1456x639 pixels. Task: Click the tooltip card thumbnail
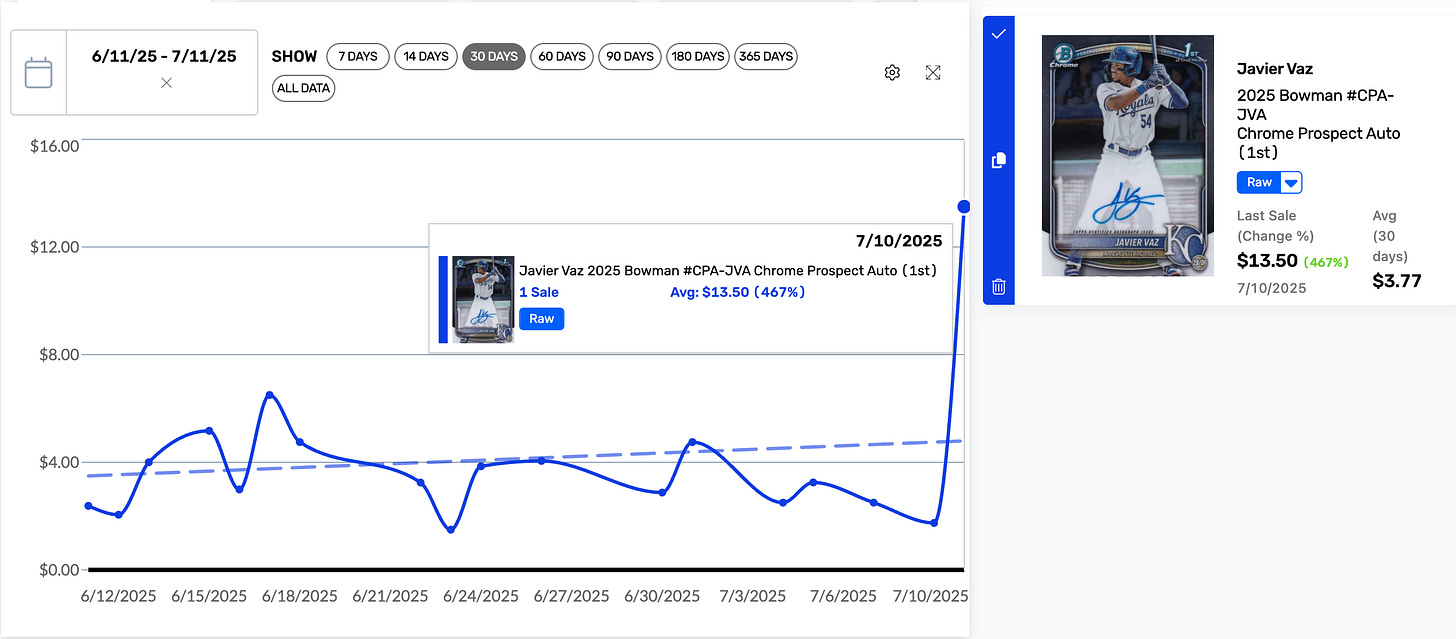[483, 299]
